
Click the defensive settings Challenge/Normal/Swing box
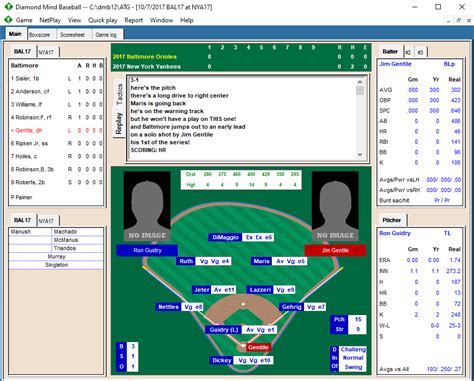[x=348, y=358]
